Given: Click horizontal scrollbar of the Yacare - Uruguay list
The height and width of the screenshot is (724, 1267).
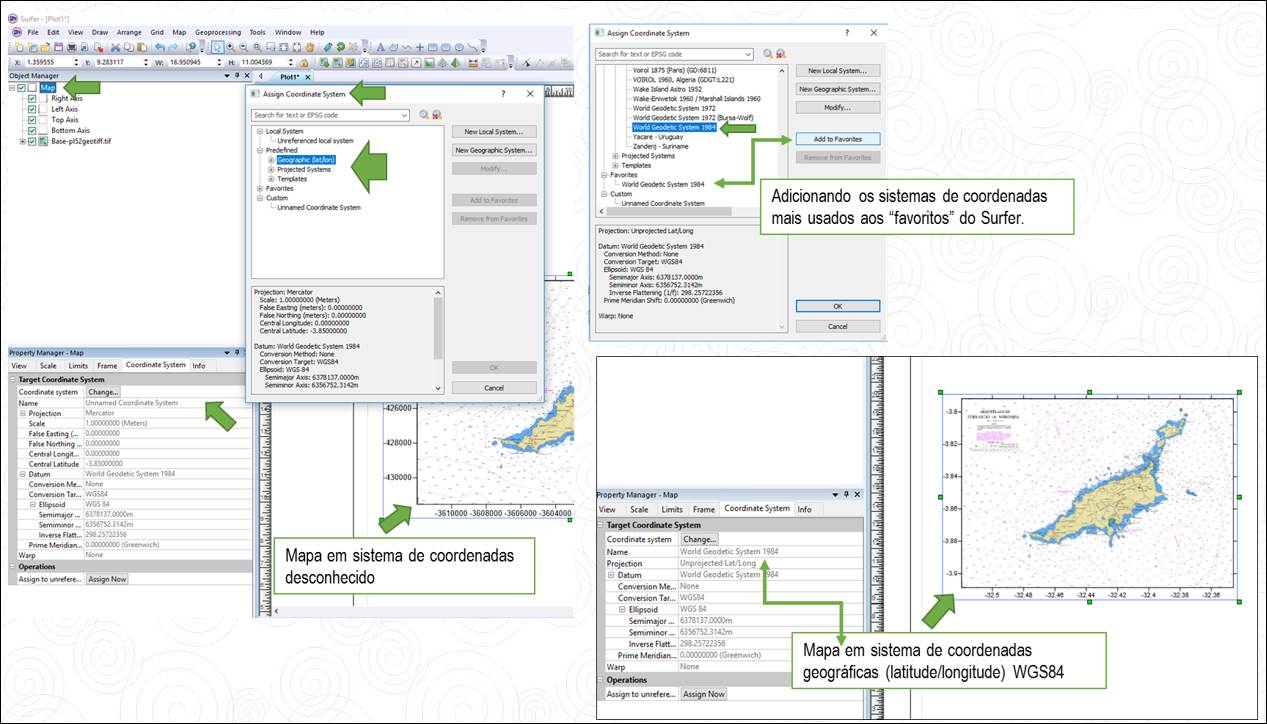Looking at the screenshot, I should tap(680, 211).
